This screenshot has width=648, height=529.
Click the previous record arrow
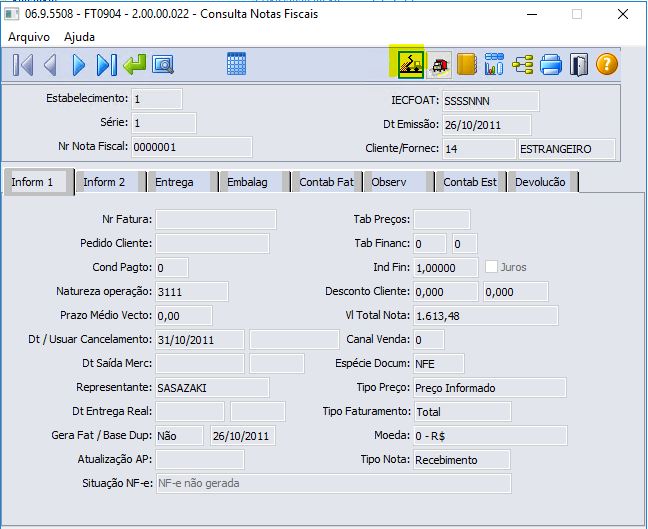[x=50, y=65]
